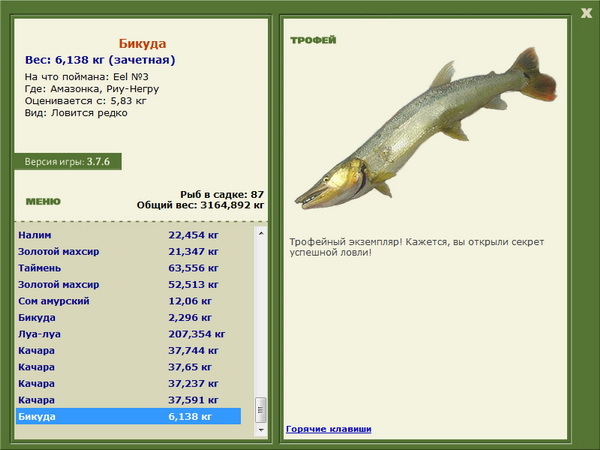This screenshot has width=600, height=450.
Task: Click the Бикуда fish title
Action: point(142,43)
